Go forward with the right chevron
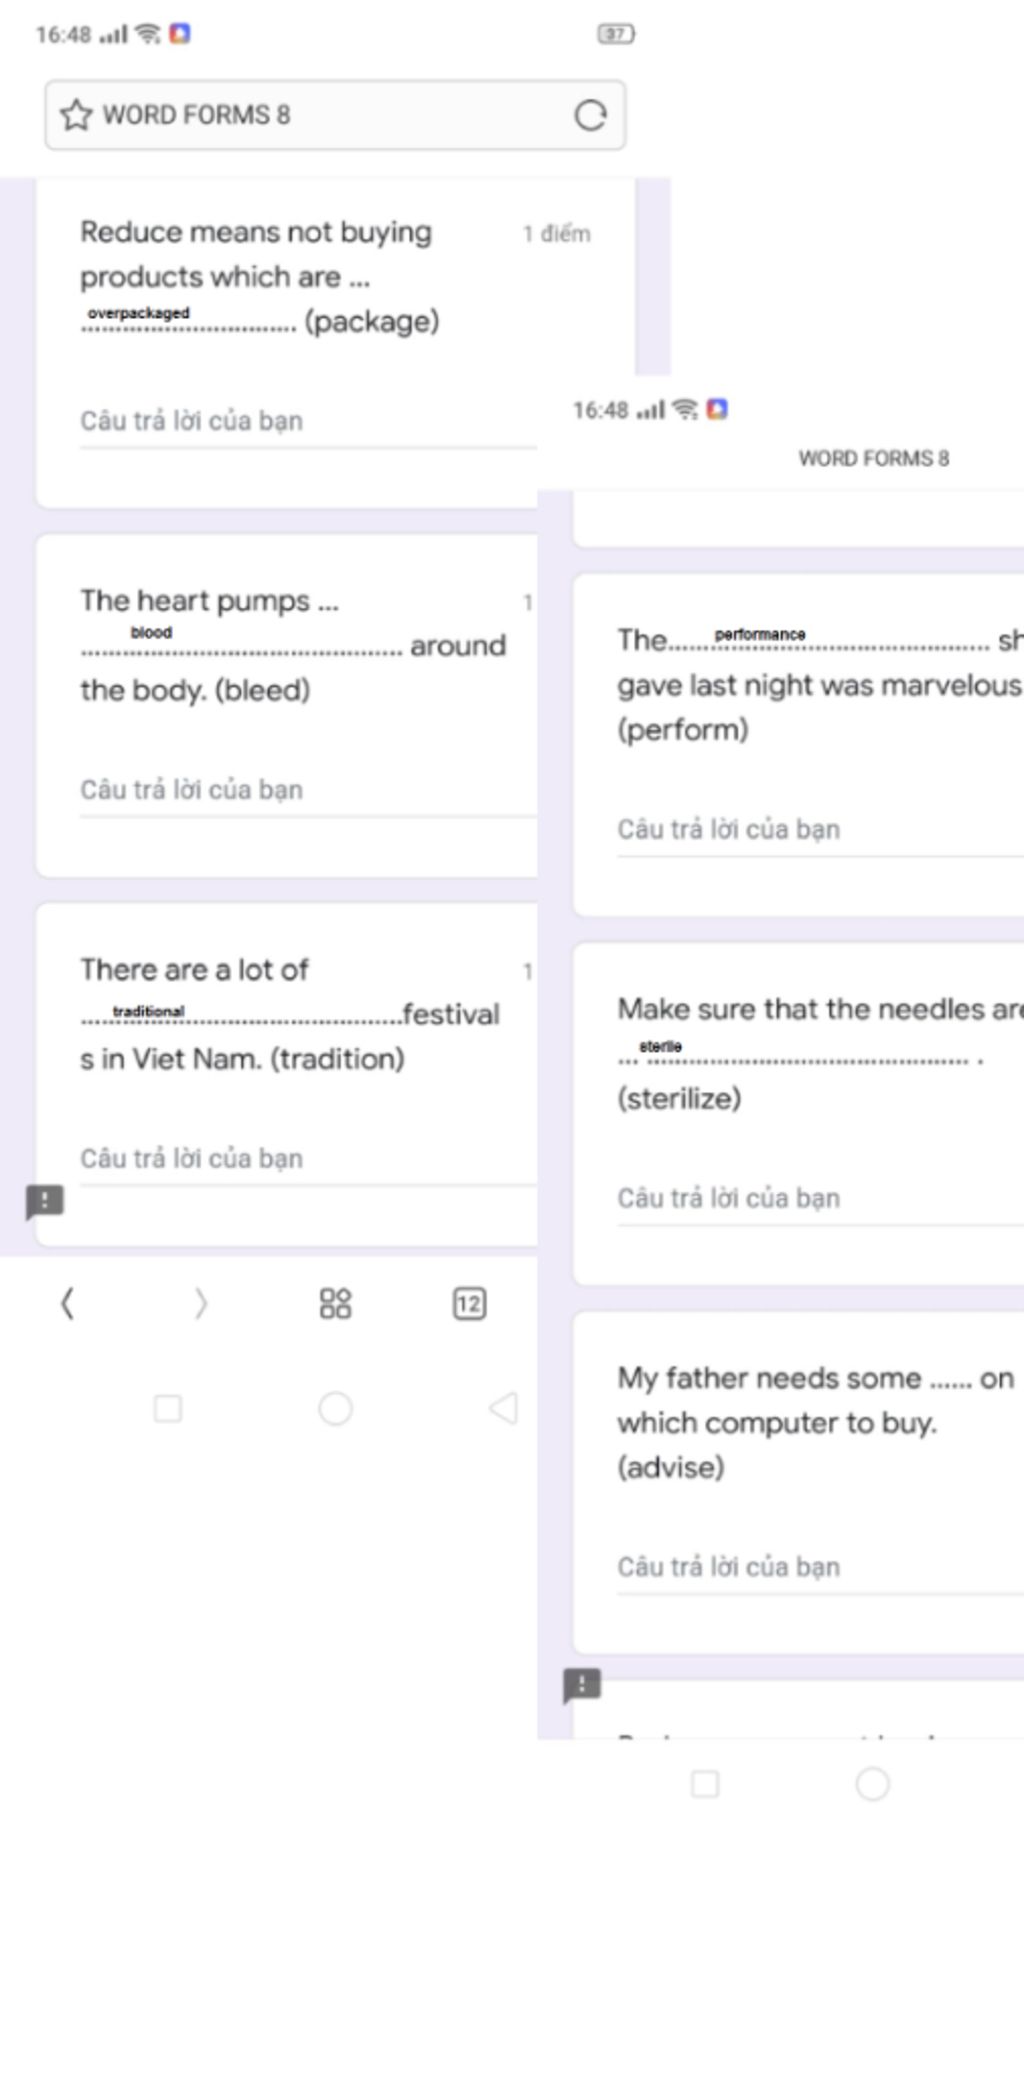This screenshot has width=1024, height=2076. pos(201,1303)
